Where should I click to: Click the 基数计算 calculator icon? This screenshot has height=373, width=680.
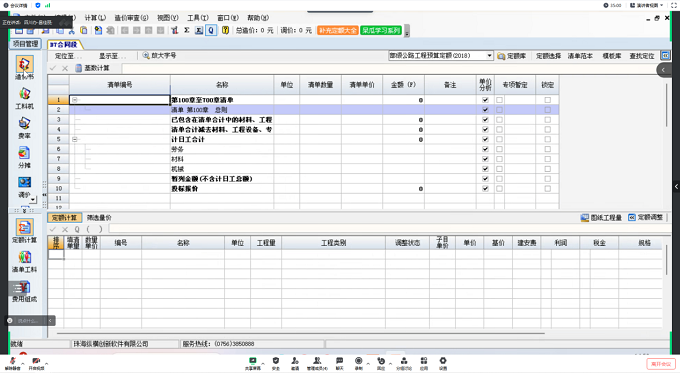(x=78, y=68)
